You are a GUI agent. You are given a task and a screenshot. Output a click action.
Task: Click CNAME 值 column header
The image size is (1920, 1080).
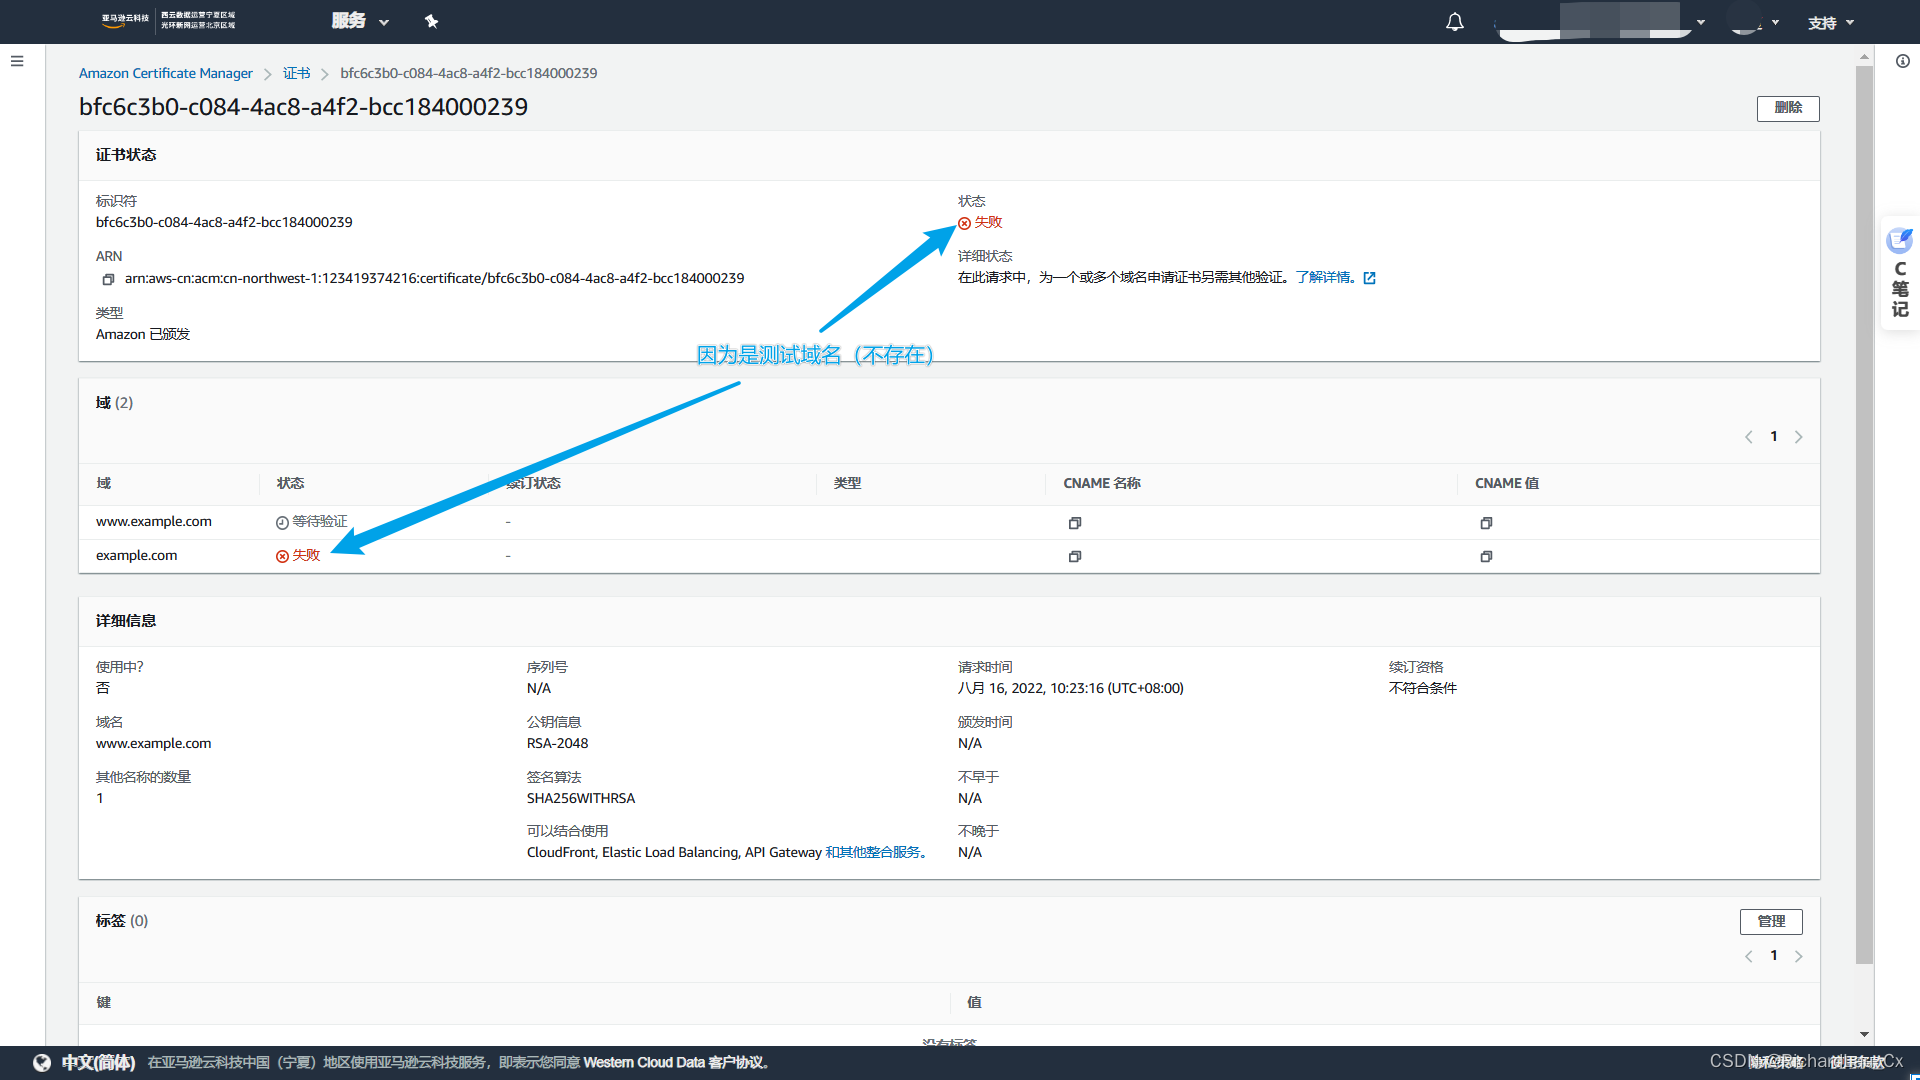1506,483
